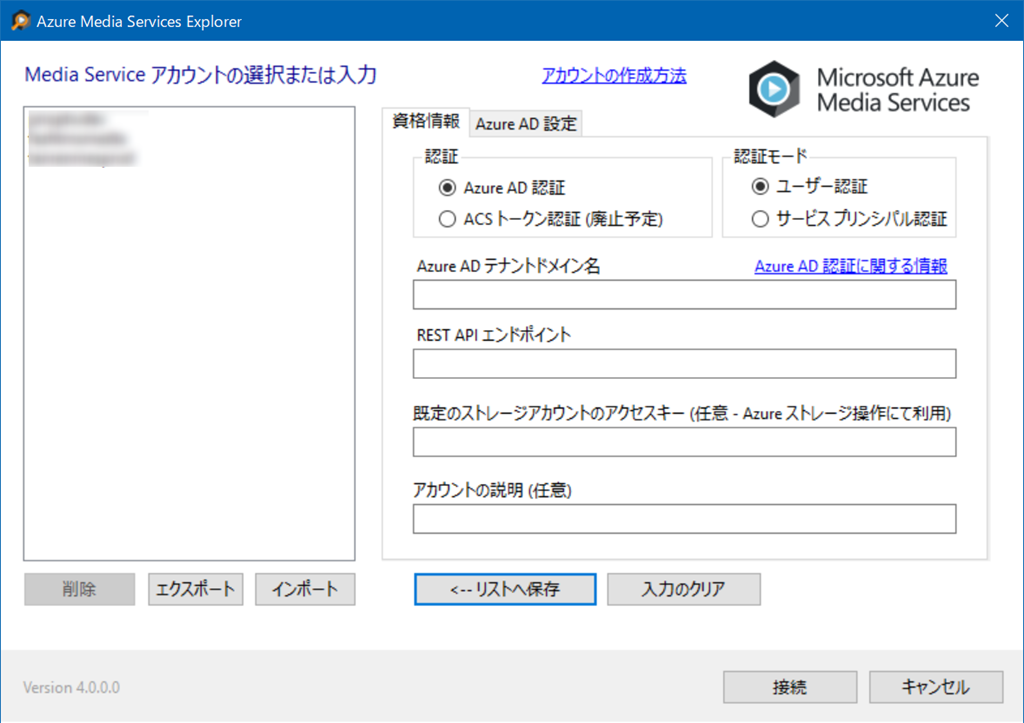Click the エクスポート button
1024x723 pixels.
click(x=195, y=589)
